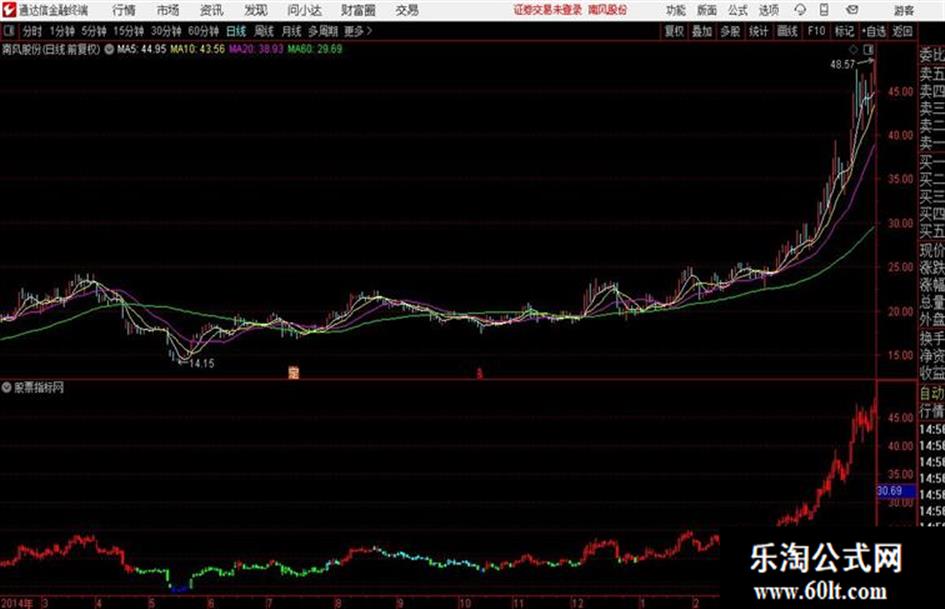Open the 市场 menu
Screen dimensions: 945x609
click(x=168, y=10)
